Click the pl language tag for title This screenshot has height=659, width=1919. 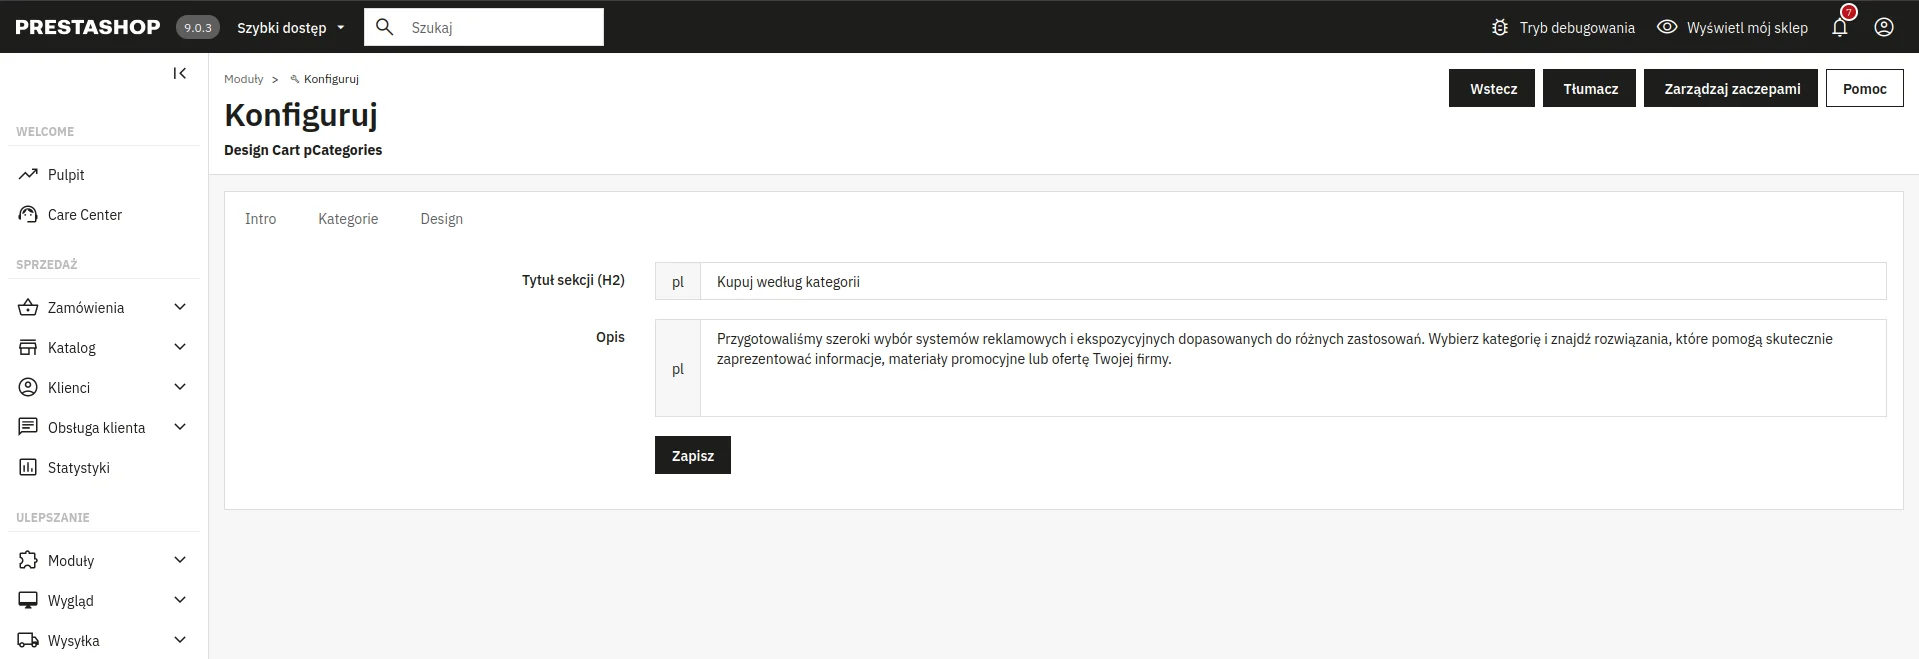click(678, 281)
